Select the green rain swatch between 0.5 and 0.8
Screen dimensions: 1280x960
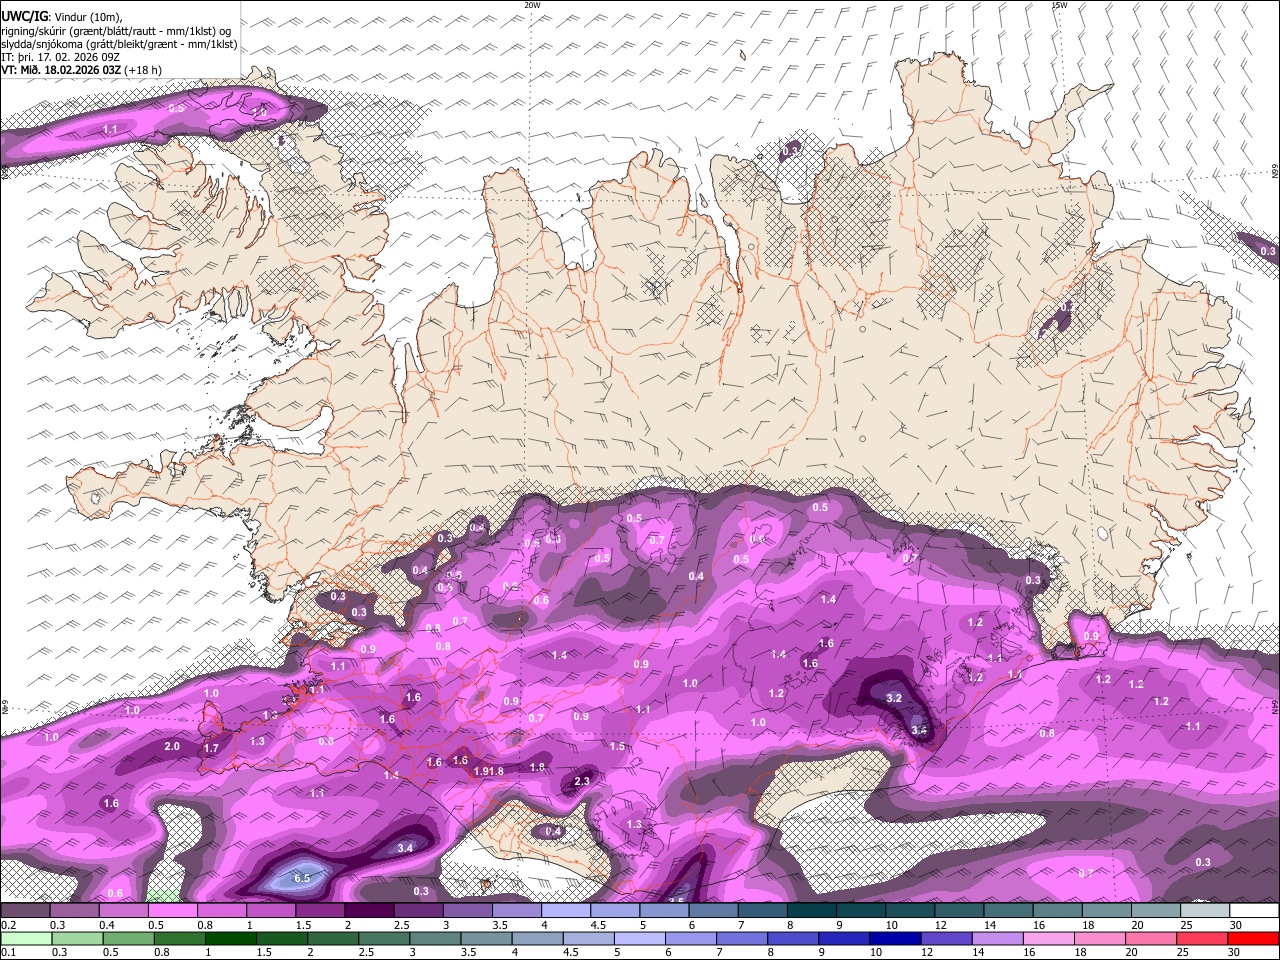point(129,938)
